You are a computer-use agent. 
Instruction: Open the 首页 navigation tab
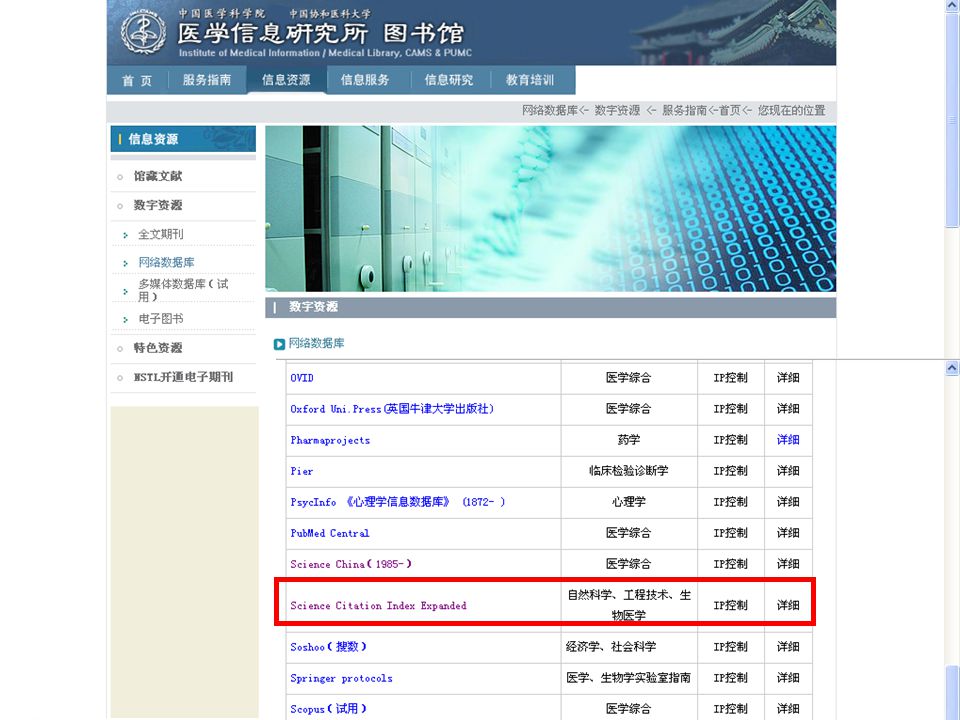[137, 80]
